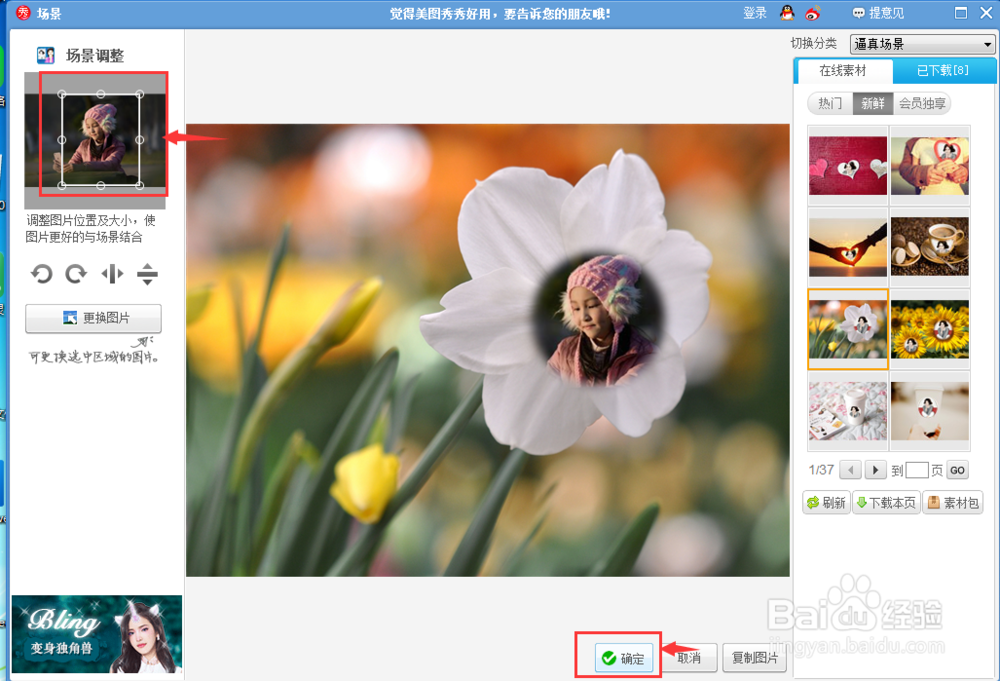
Task: Open the 提意见 feedback link
Action: 878,13
